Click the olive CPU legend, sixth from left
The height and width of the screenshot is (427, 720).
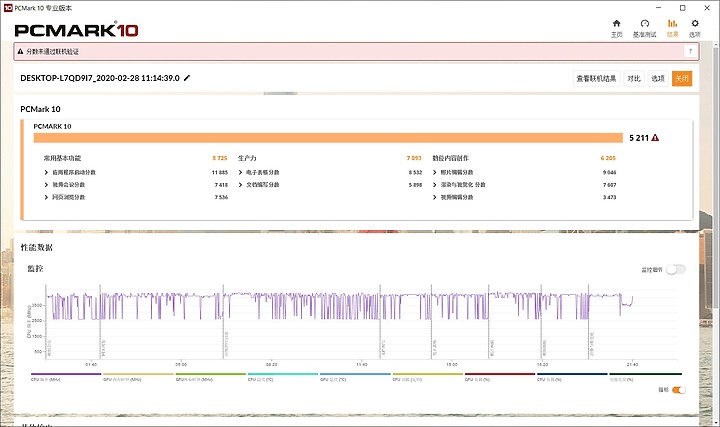(x=428, y=377)
